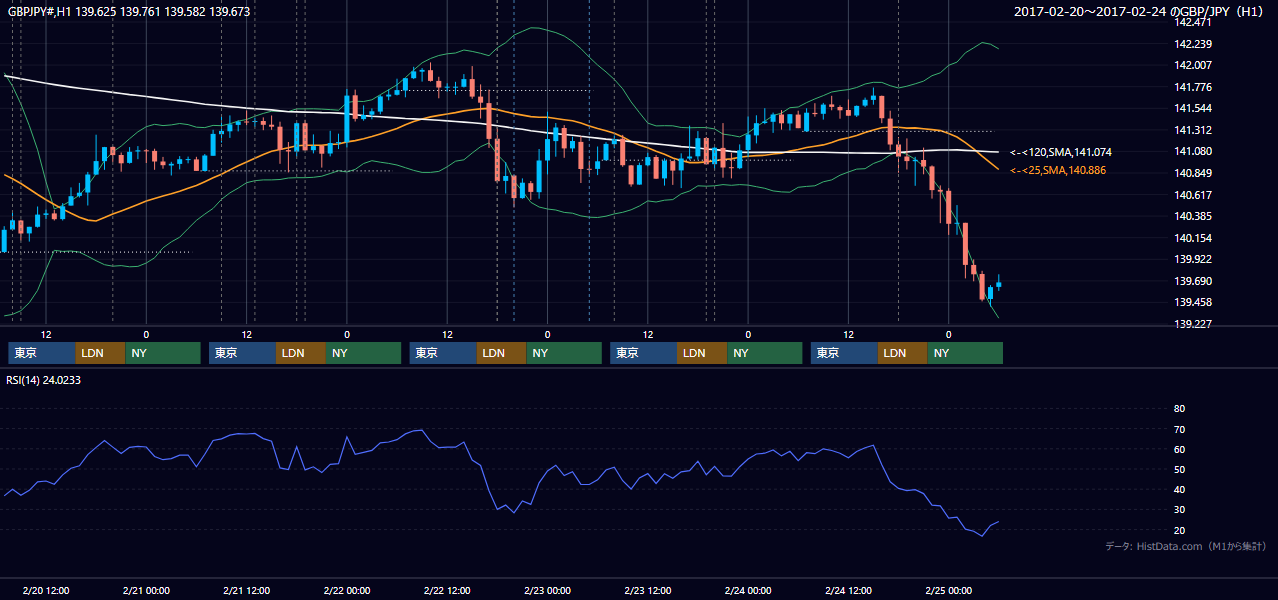
Task: Click the RSI axis value 60
Action: tap(1179, 449)
